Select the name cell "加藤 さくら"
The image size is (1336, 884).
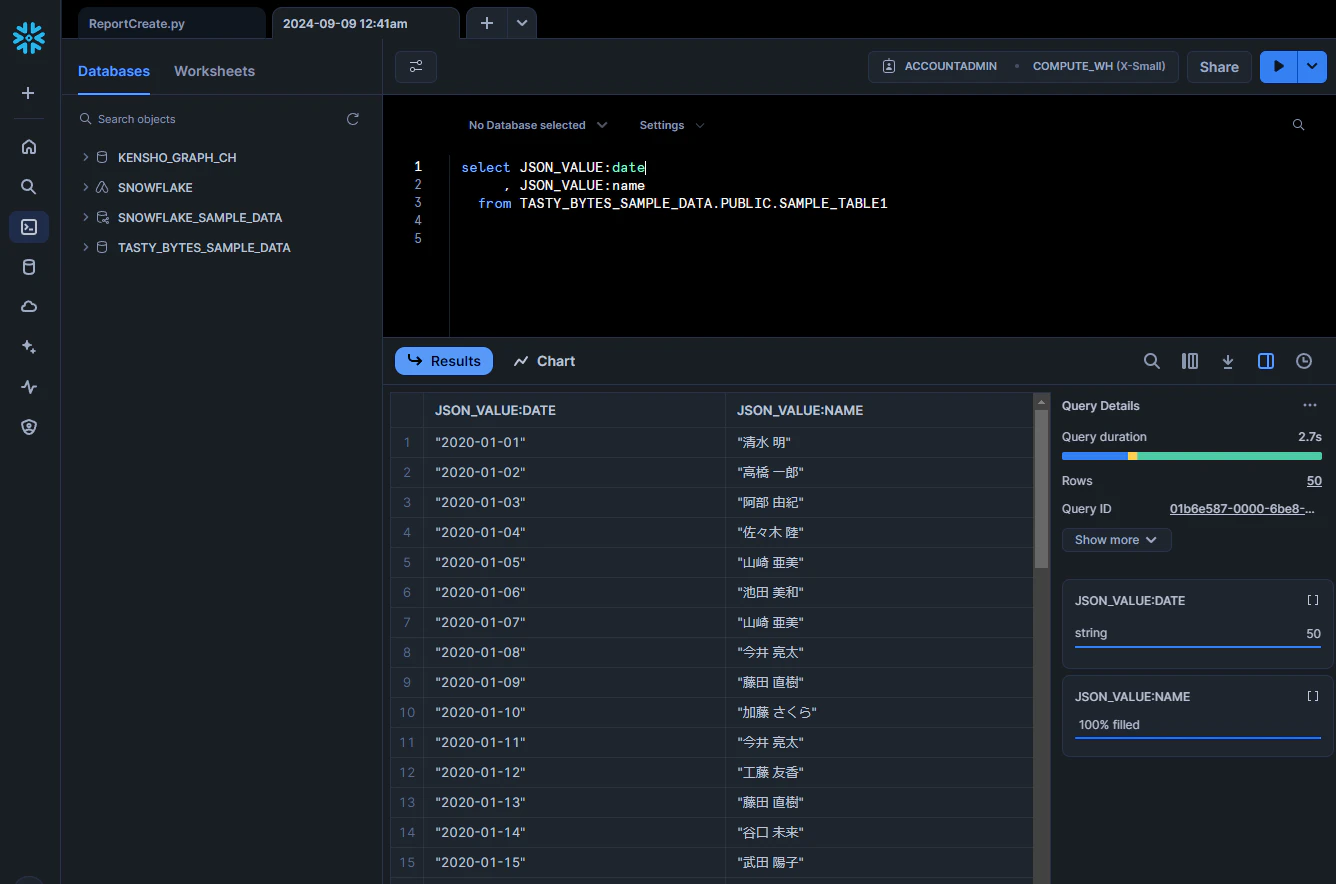point(878,712)
